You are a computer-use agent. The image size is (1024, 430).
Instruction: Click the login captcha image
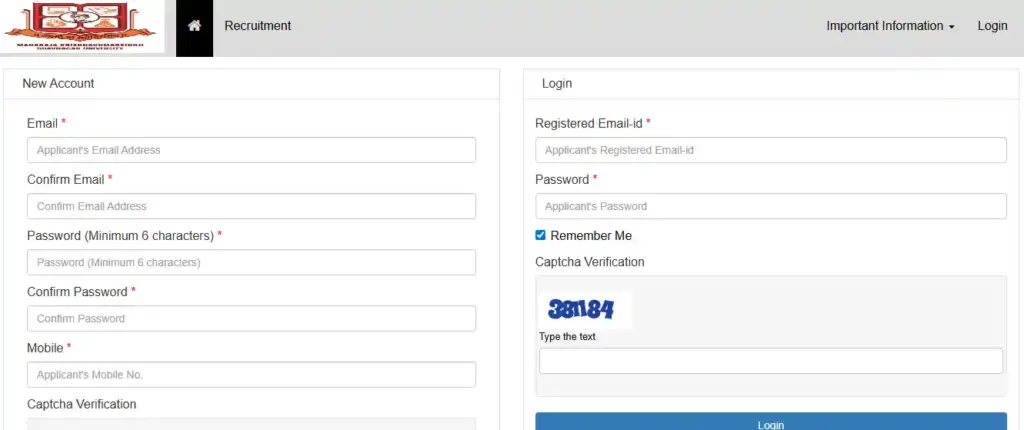582,309
